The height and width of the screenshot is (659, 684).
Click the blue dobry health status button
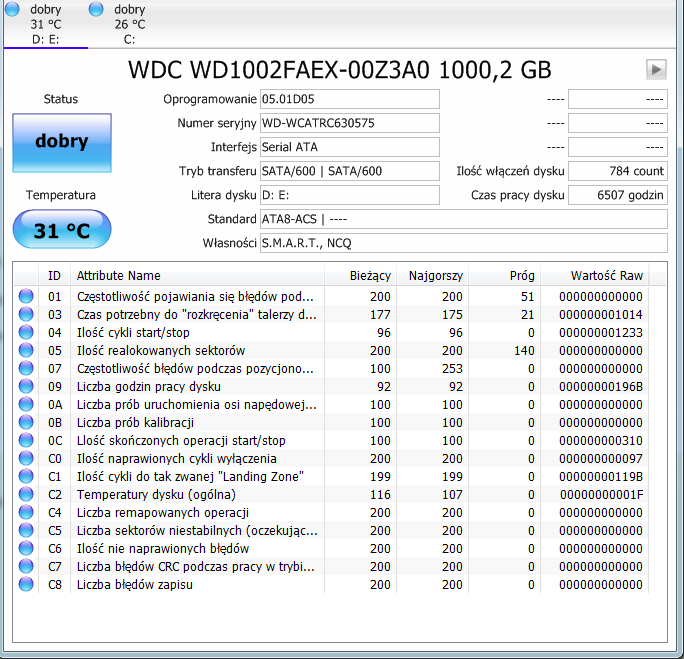pos(62,143)
